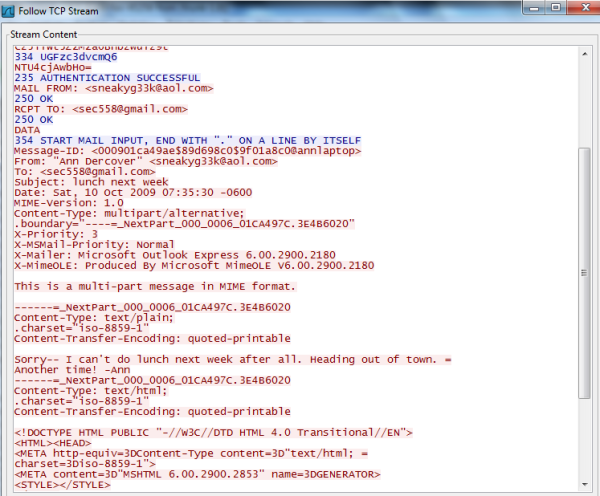This screenshot has width=600, height=496.
Task: Click the 'Content-Type: text/plain;' line
Action: (x=94, y=318)
